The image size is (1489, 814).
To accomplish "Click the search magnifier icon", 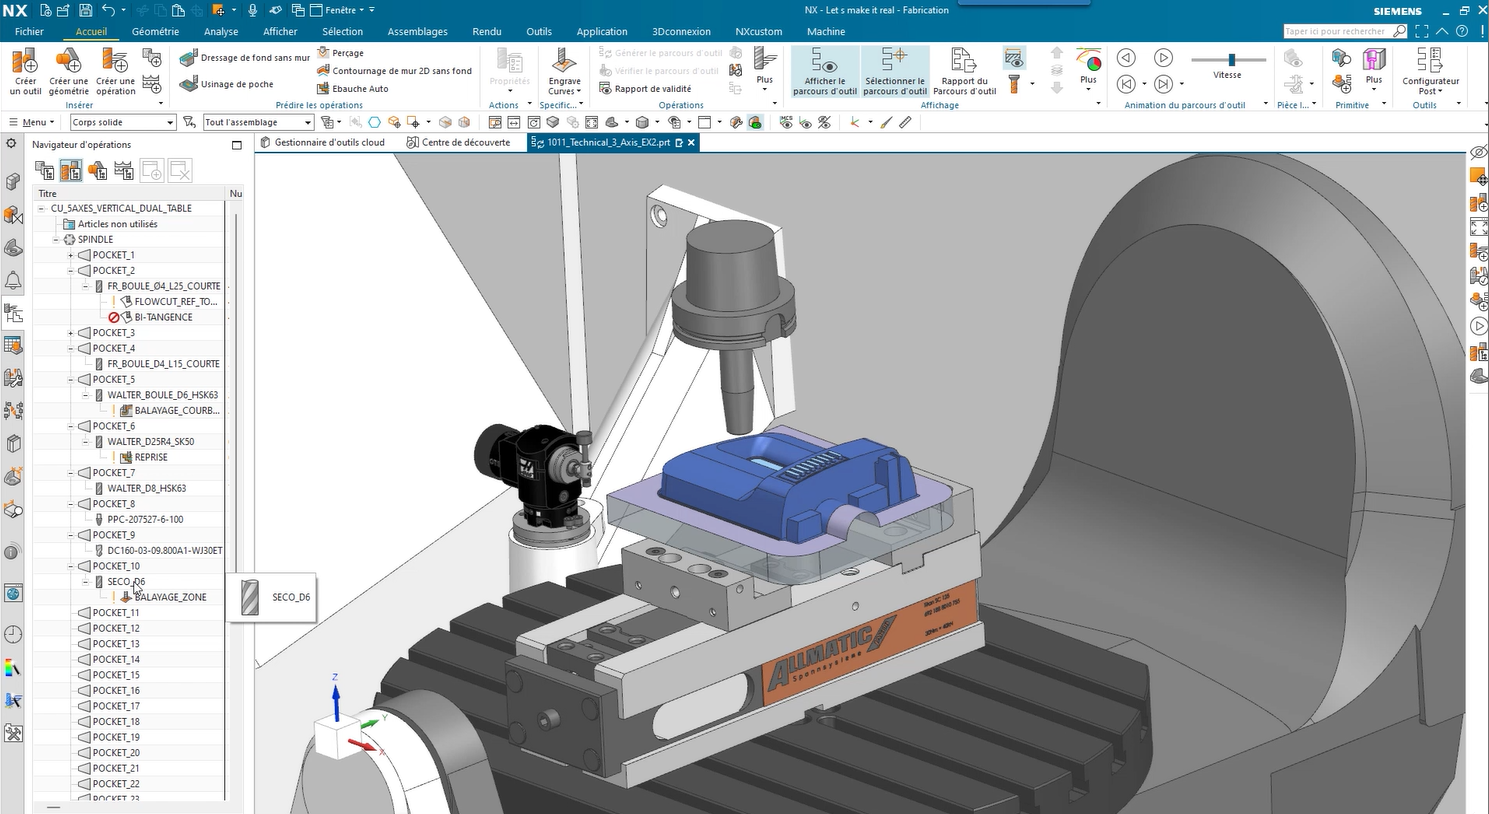I will [1400, 31].
